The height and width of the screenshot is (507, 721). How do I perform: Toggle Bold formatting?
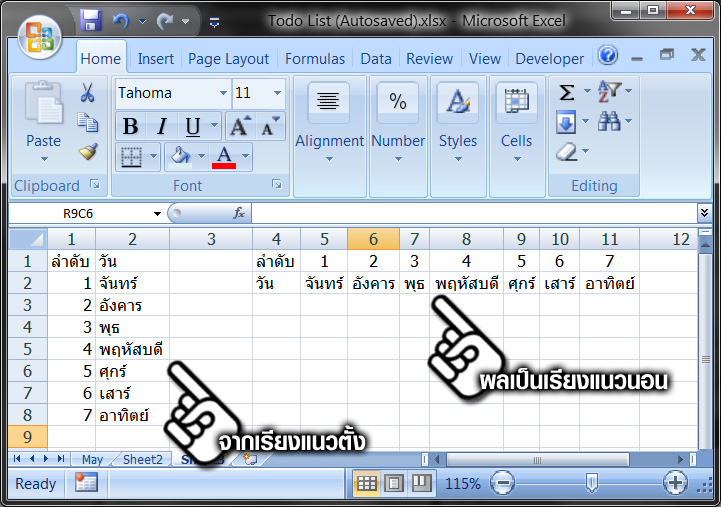(x=130, y=126)
